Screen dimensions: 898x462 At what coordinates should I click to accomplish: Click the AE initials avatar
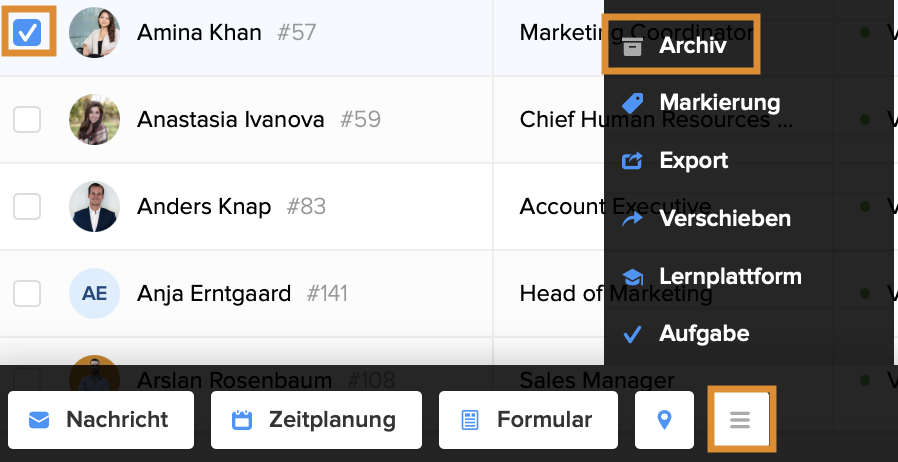[94, 294]
